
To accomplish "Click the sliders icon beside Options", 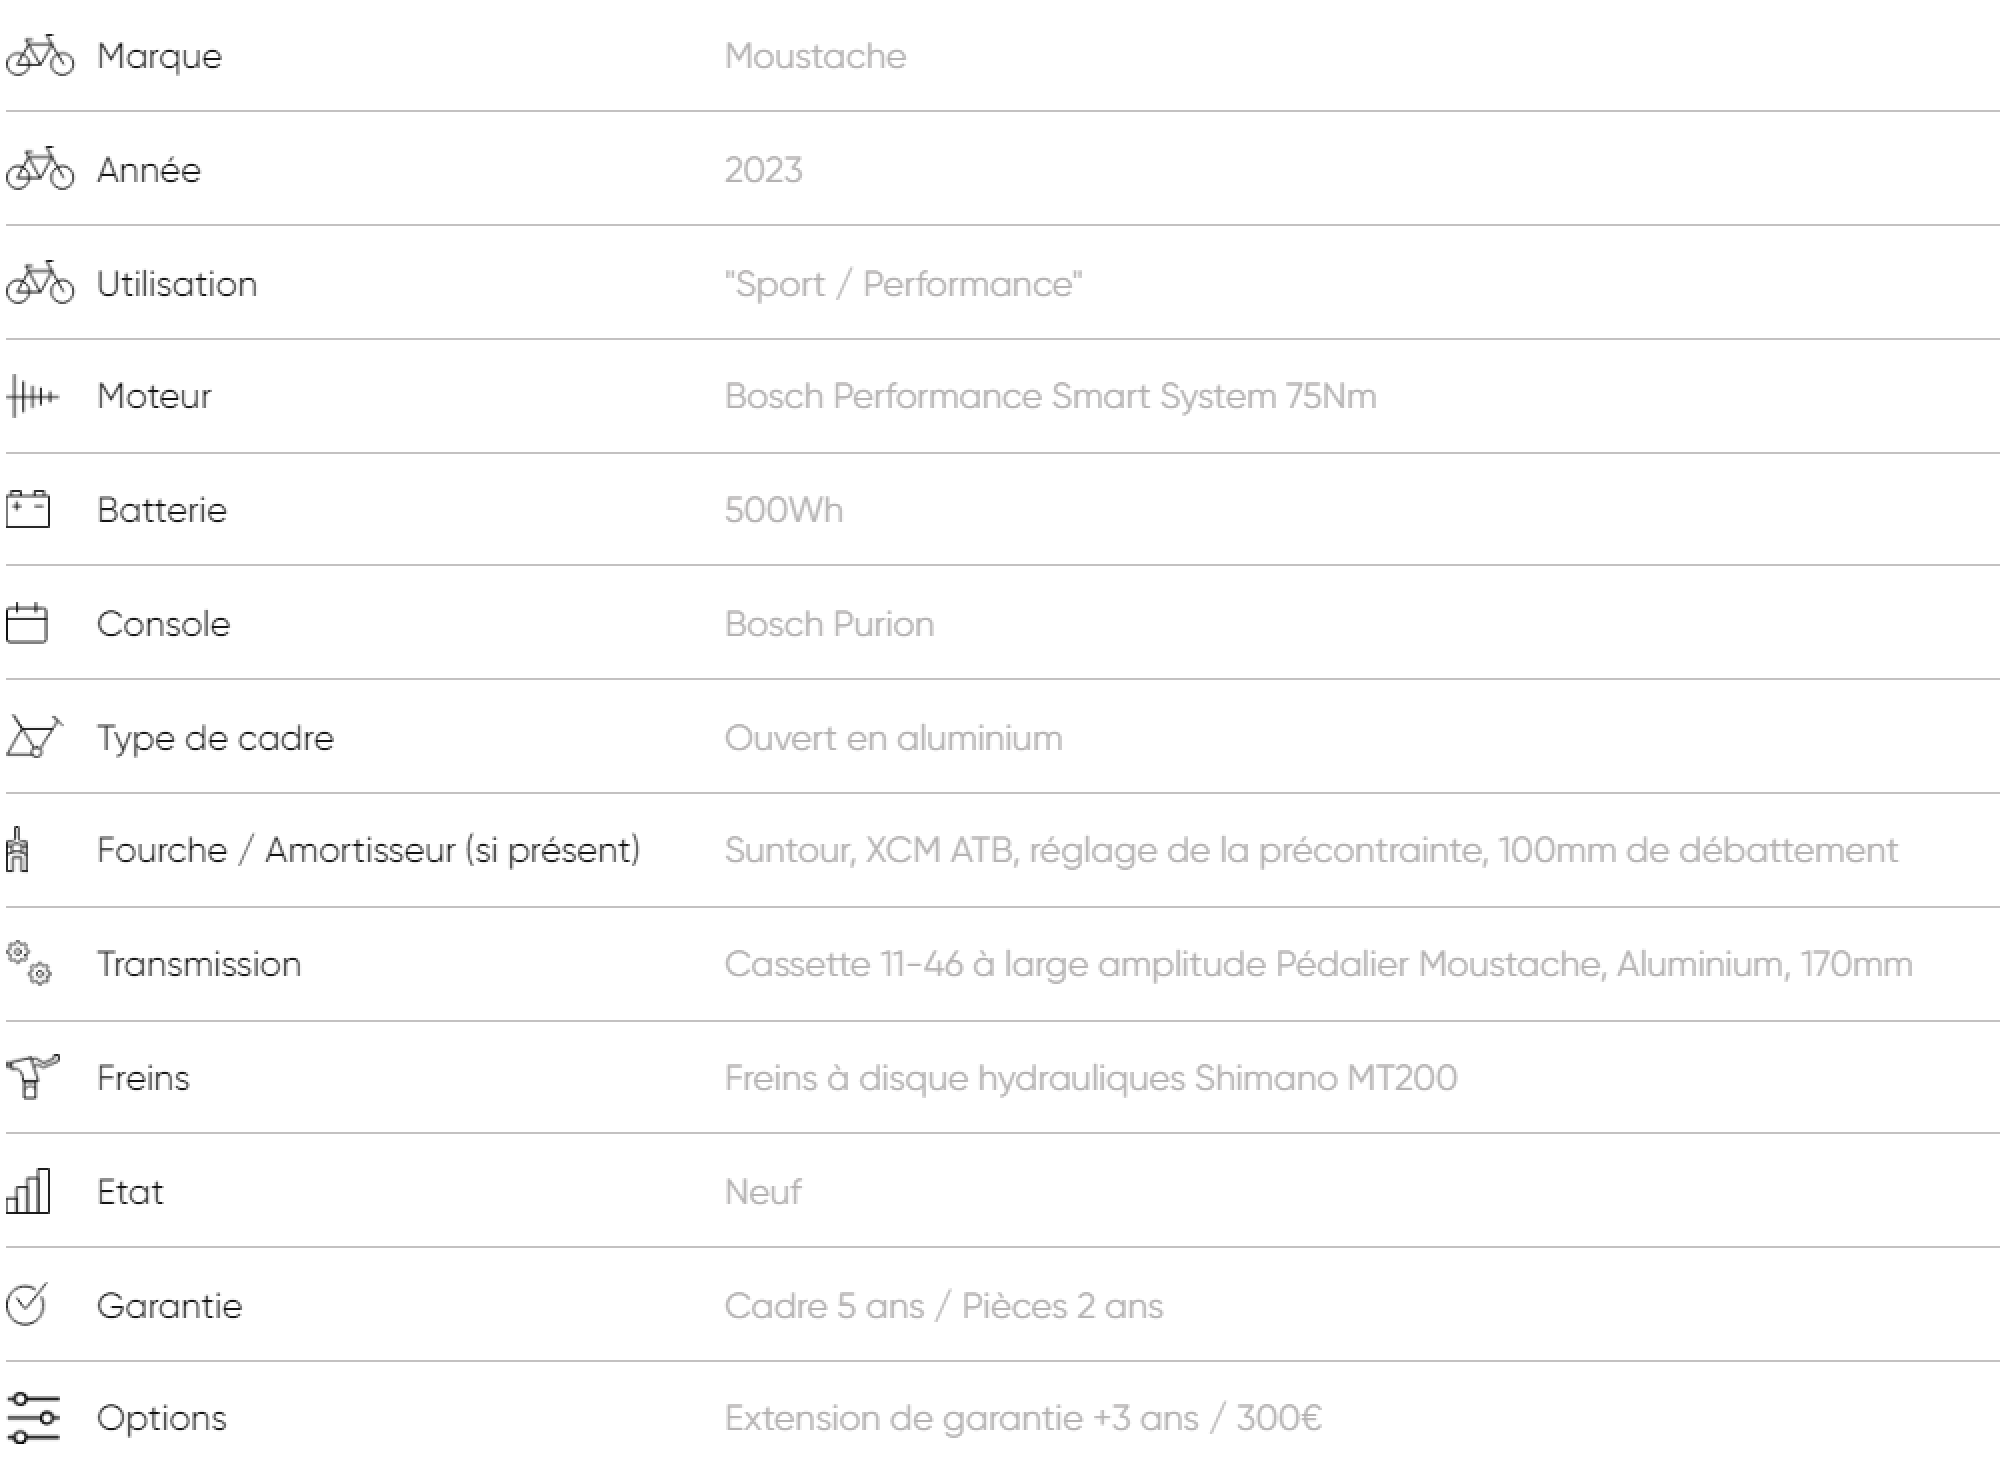I will pos(33,1418).
